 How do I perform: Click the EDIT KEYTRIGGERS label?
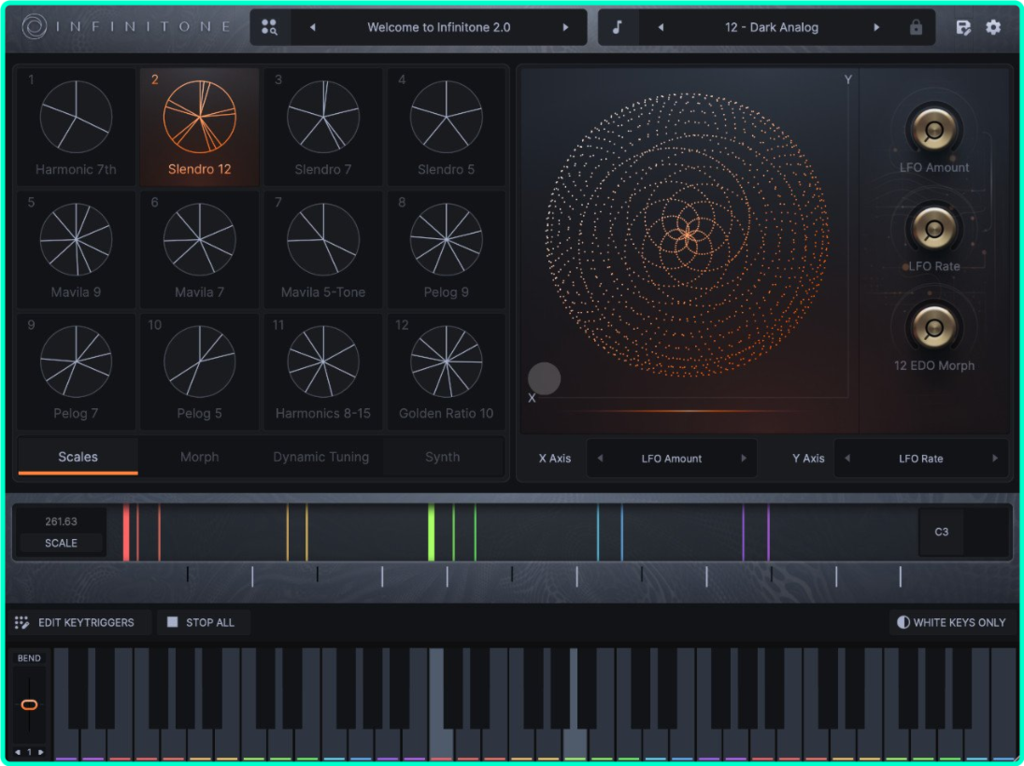click(x=86, y=622)
